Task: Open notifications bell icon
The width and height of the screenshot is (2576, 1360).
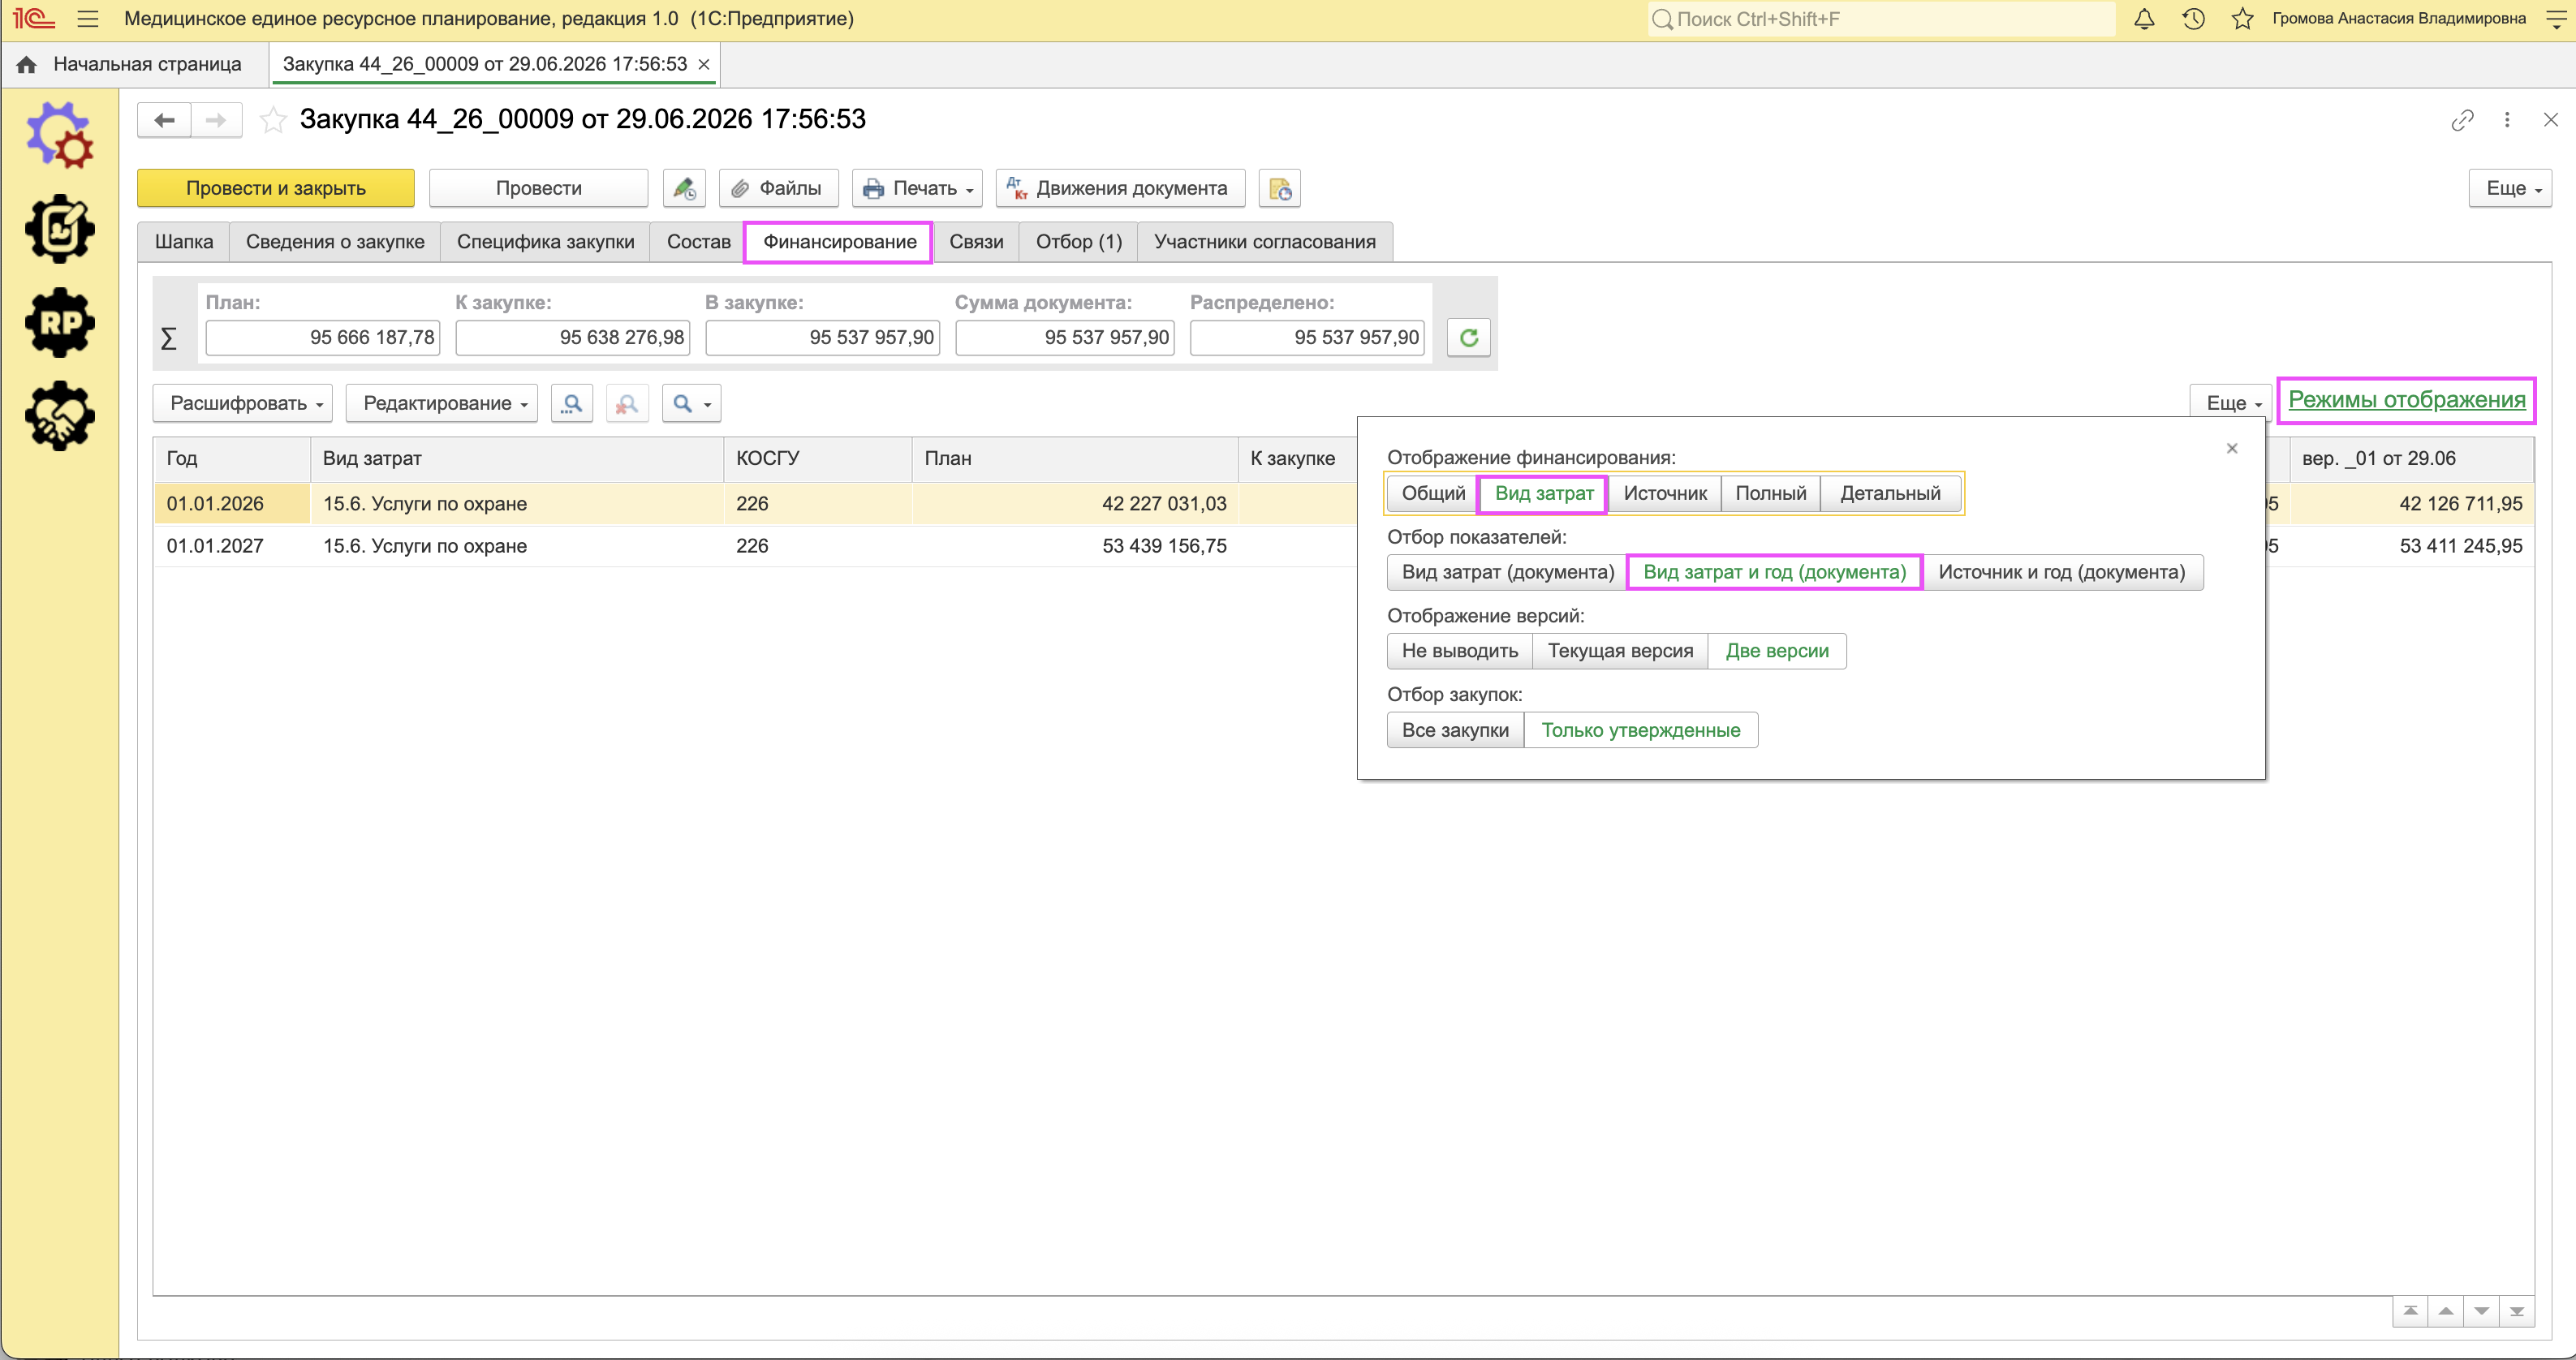Action: pos(2144,19)
